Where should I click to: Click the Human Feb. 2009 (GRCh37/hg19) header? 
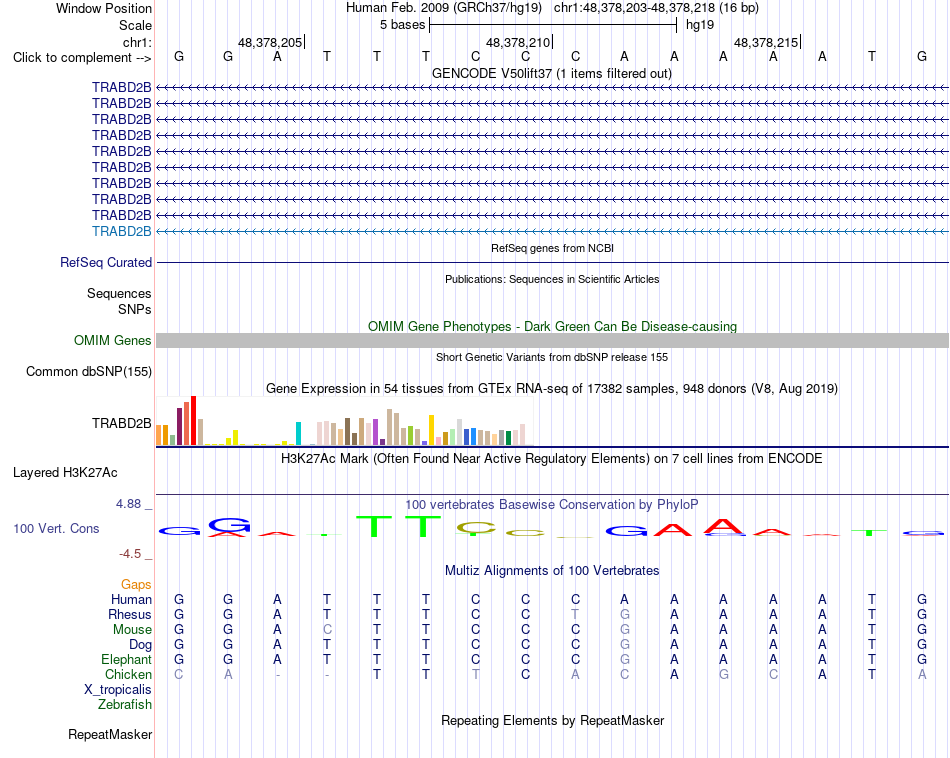(x=445, y=8)
